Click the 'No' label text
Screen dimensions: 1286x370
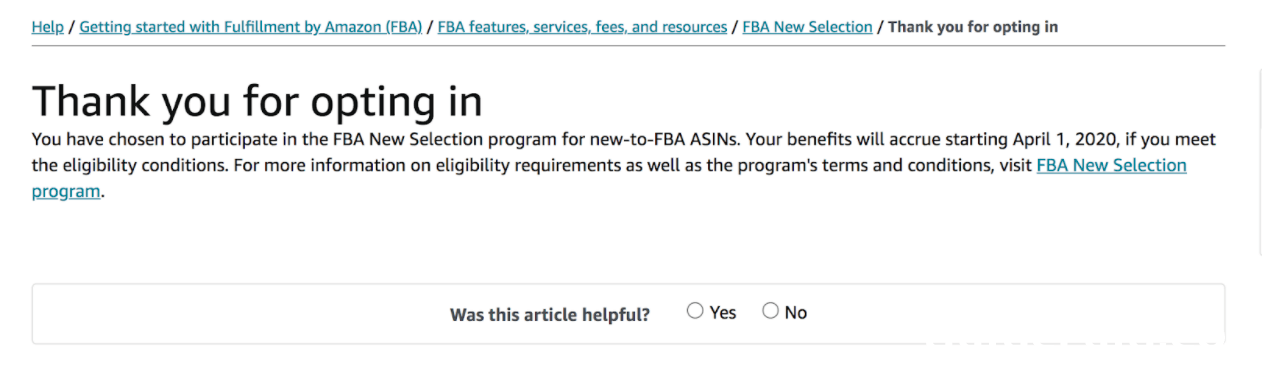(x=796, y=313)
